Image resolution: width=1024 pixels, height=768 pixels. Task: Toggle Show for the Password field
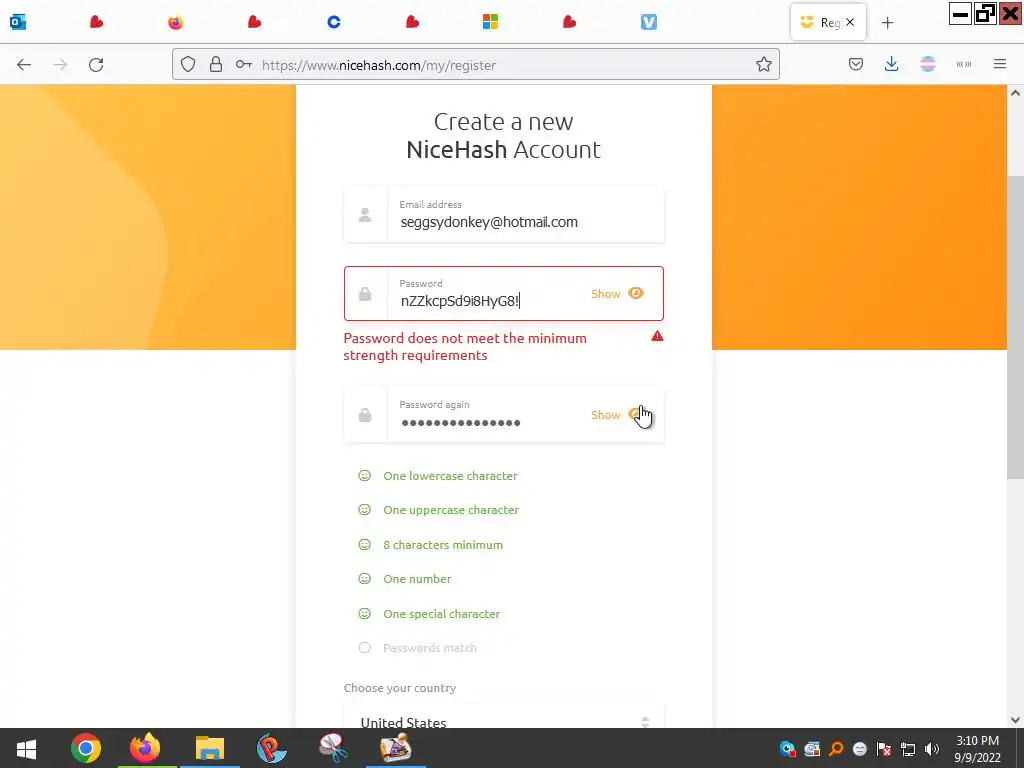[617, 294]
